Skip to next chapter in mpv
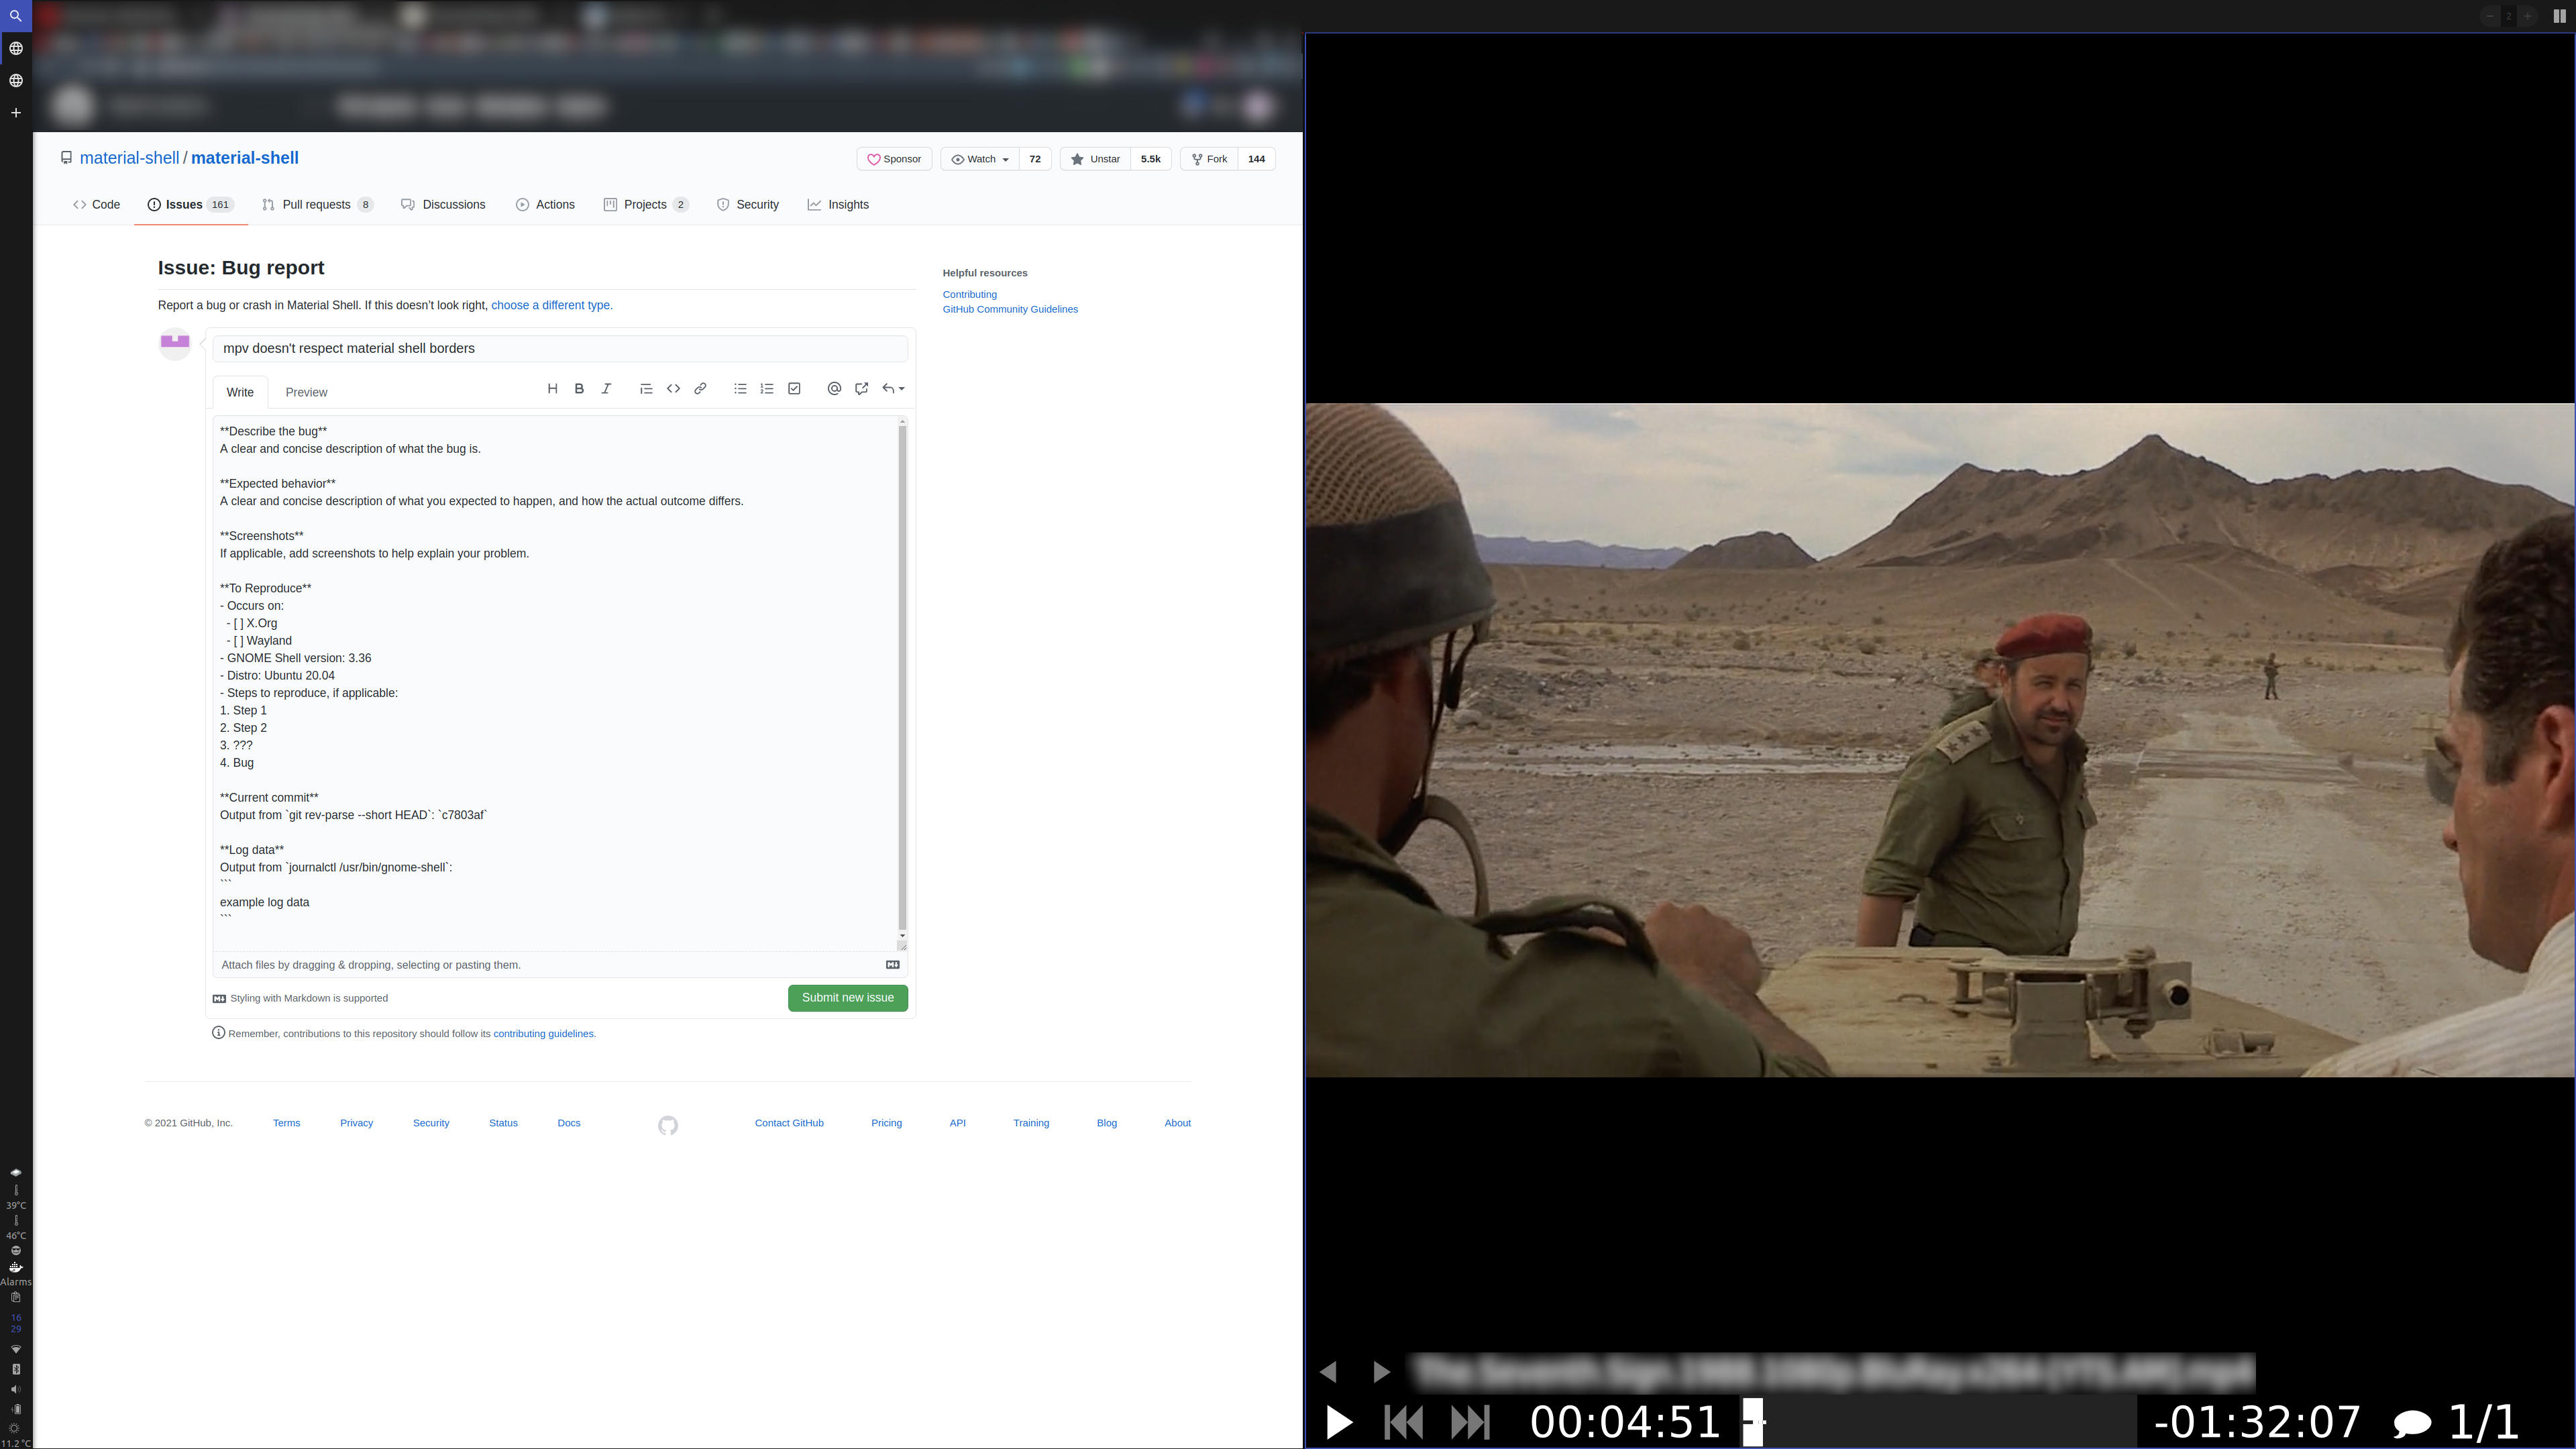This screenshot has width=2576, height=1449. (x=1470, y=1422)
